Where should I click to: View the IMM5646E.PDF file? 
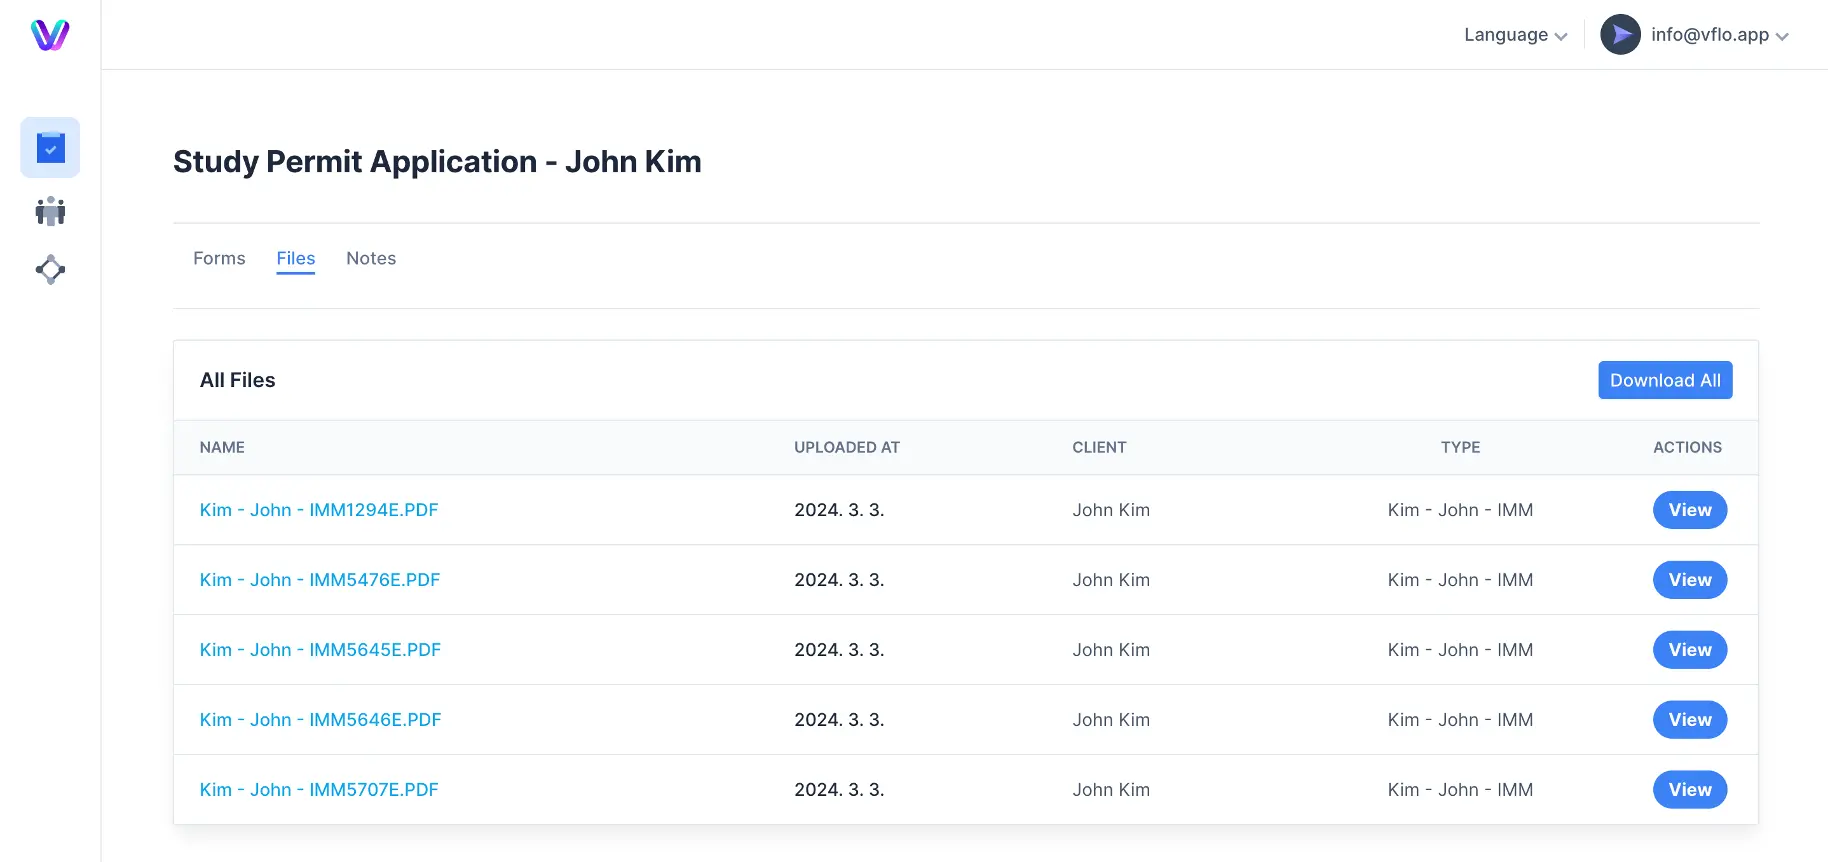1690,720
